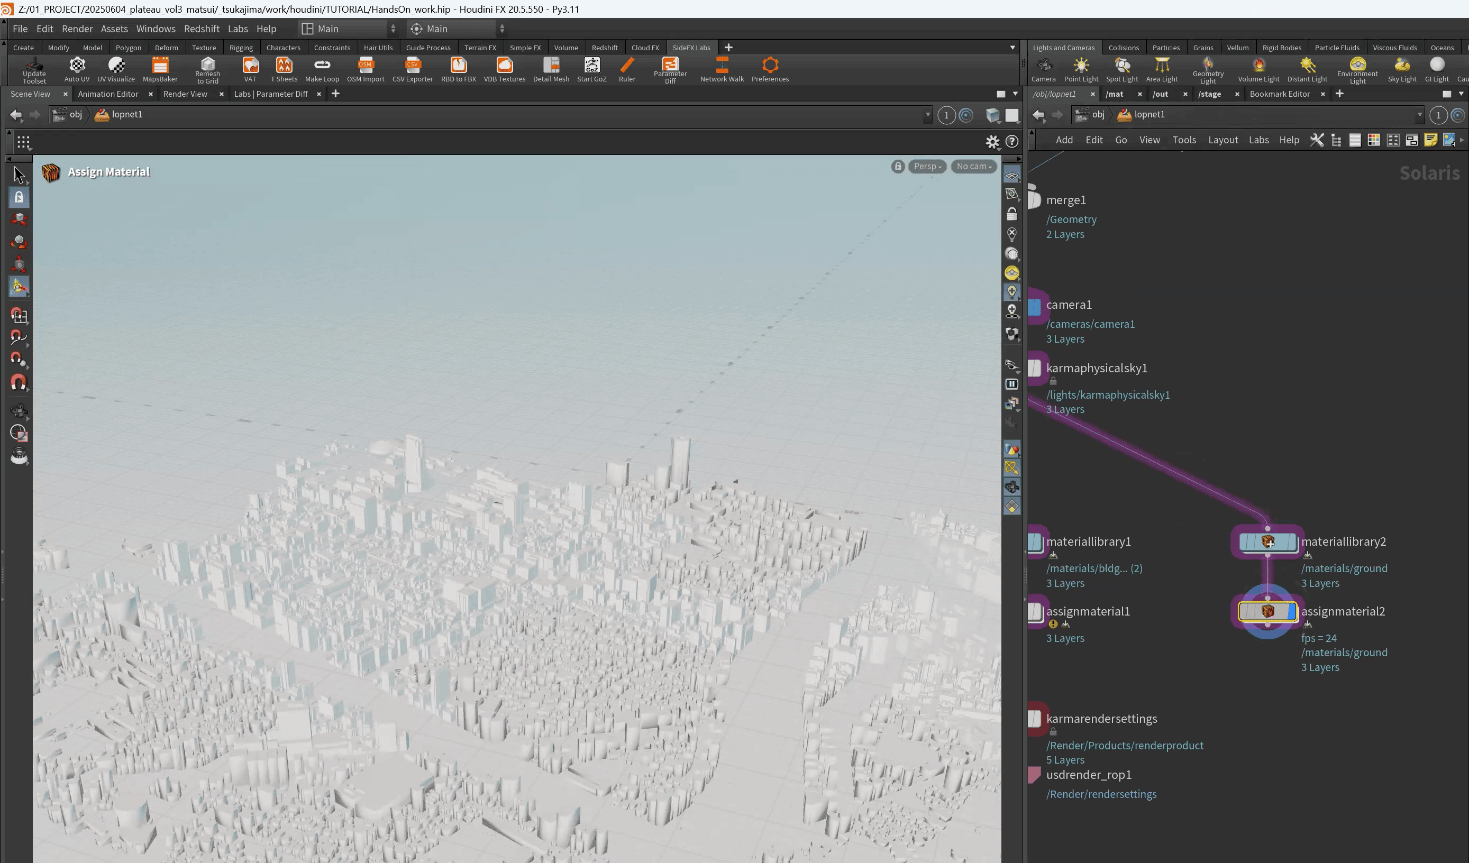Open the No cam camera dropdown
The height and width of the screenshot is (863, 1469).
click(x=973, y=167)
